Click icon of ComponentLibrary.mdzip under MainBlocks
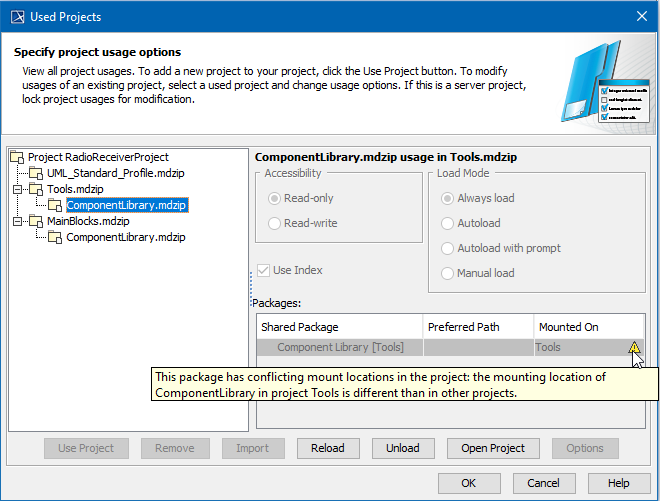 56,237
